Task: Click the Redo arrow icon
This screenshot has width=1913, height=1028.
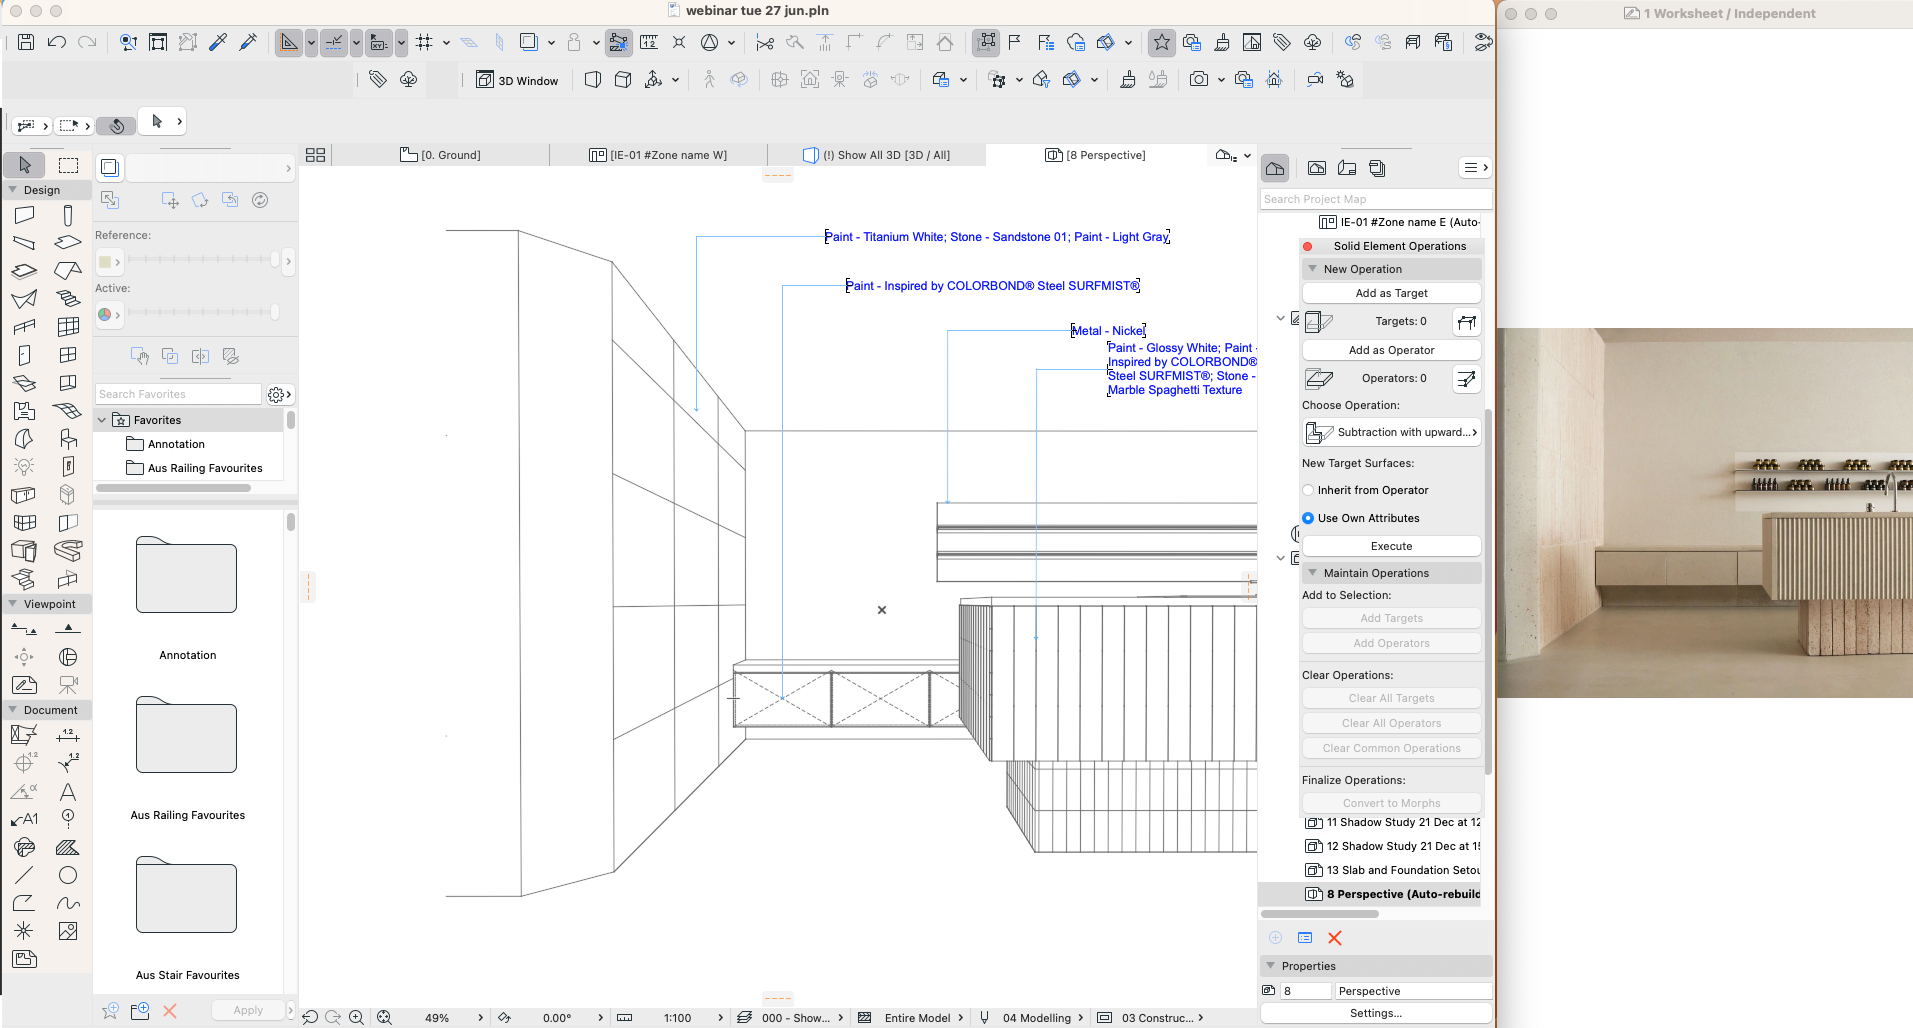Action: coord(88,42)
